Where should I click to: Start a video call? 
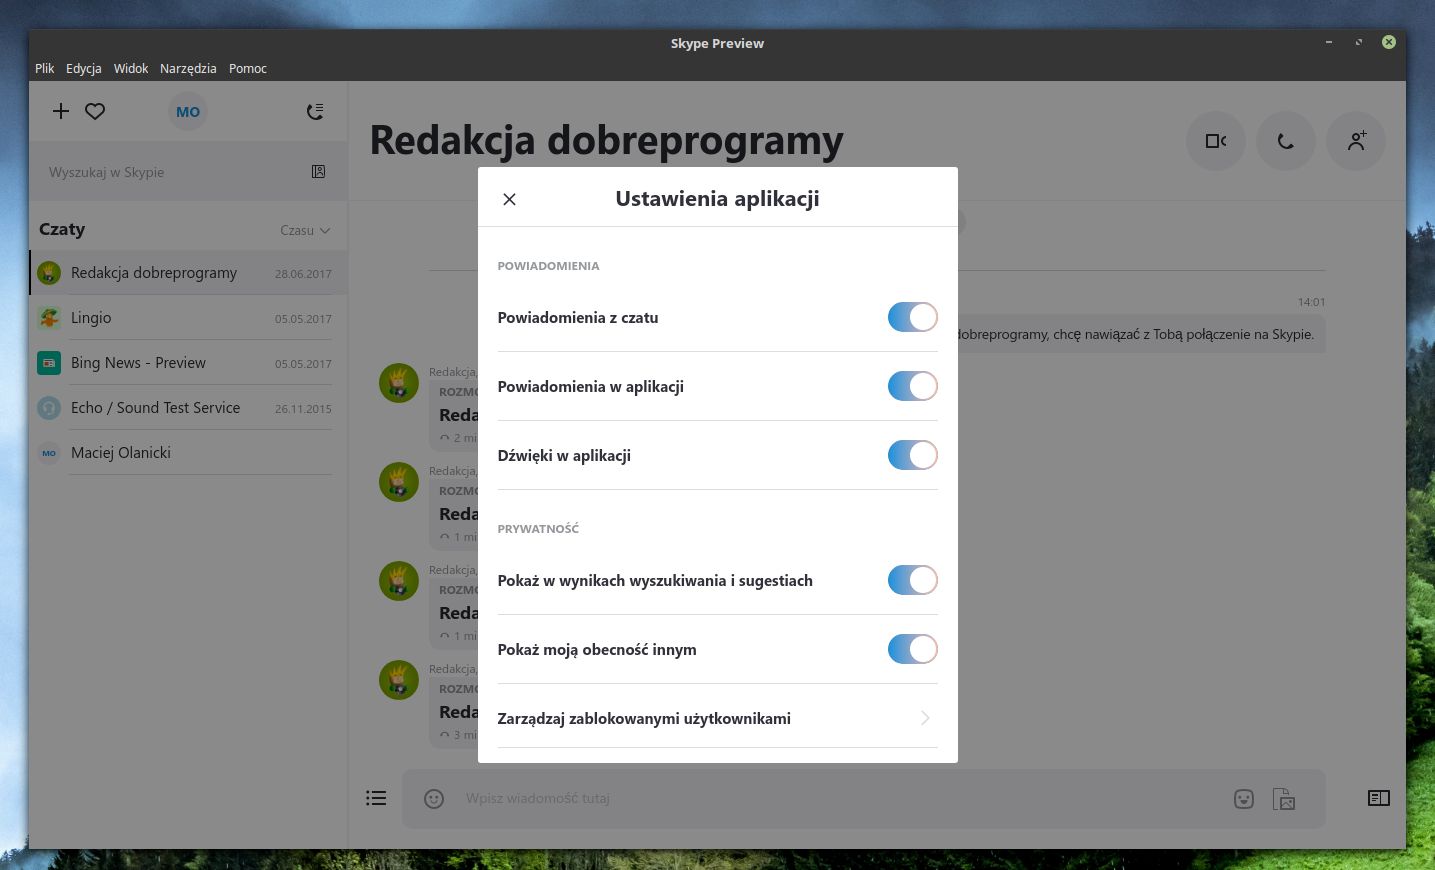coord(1216,141)
